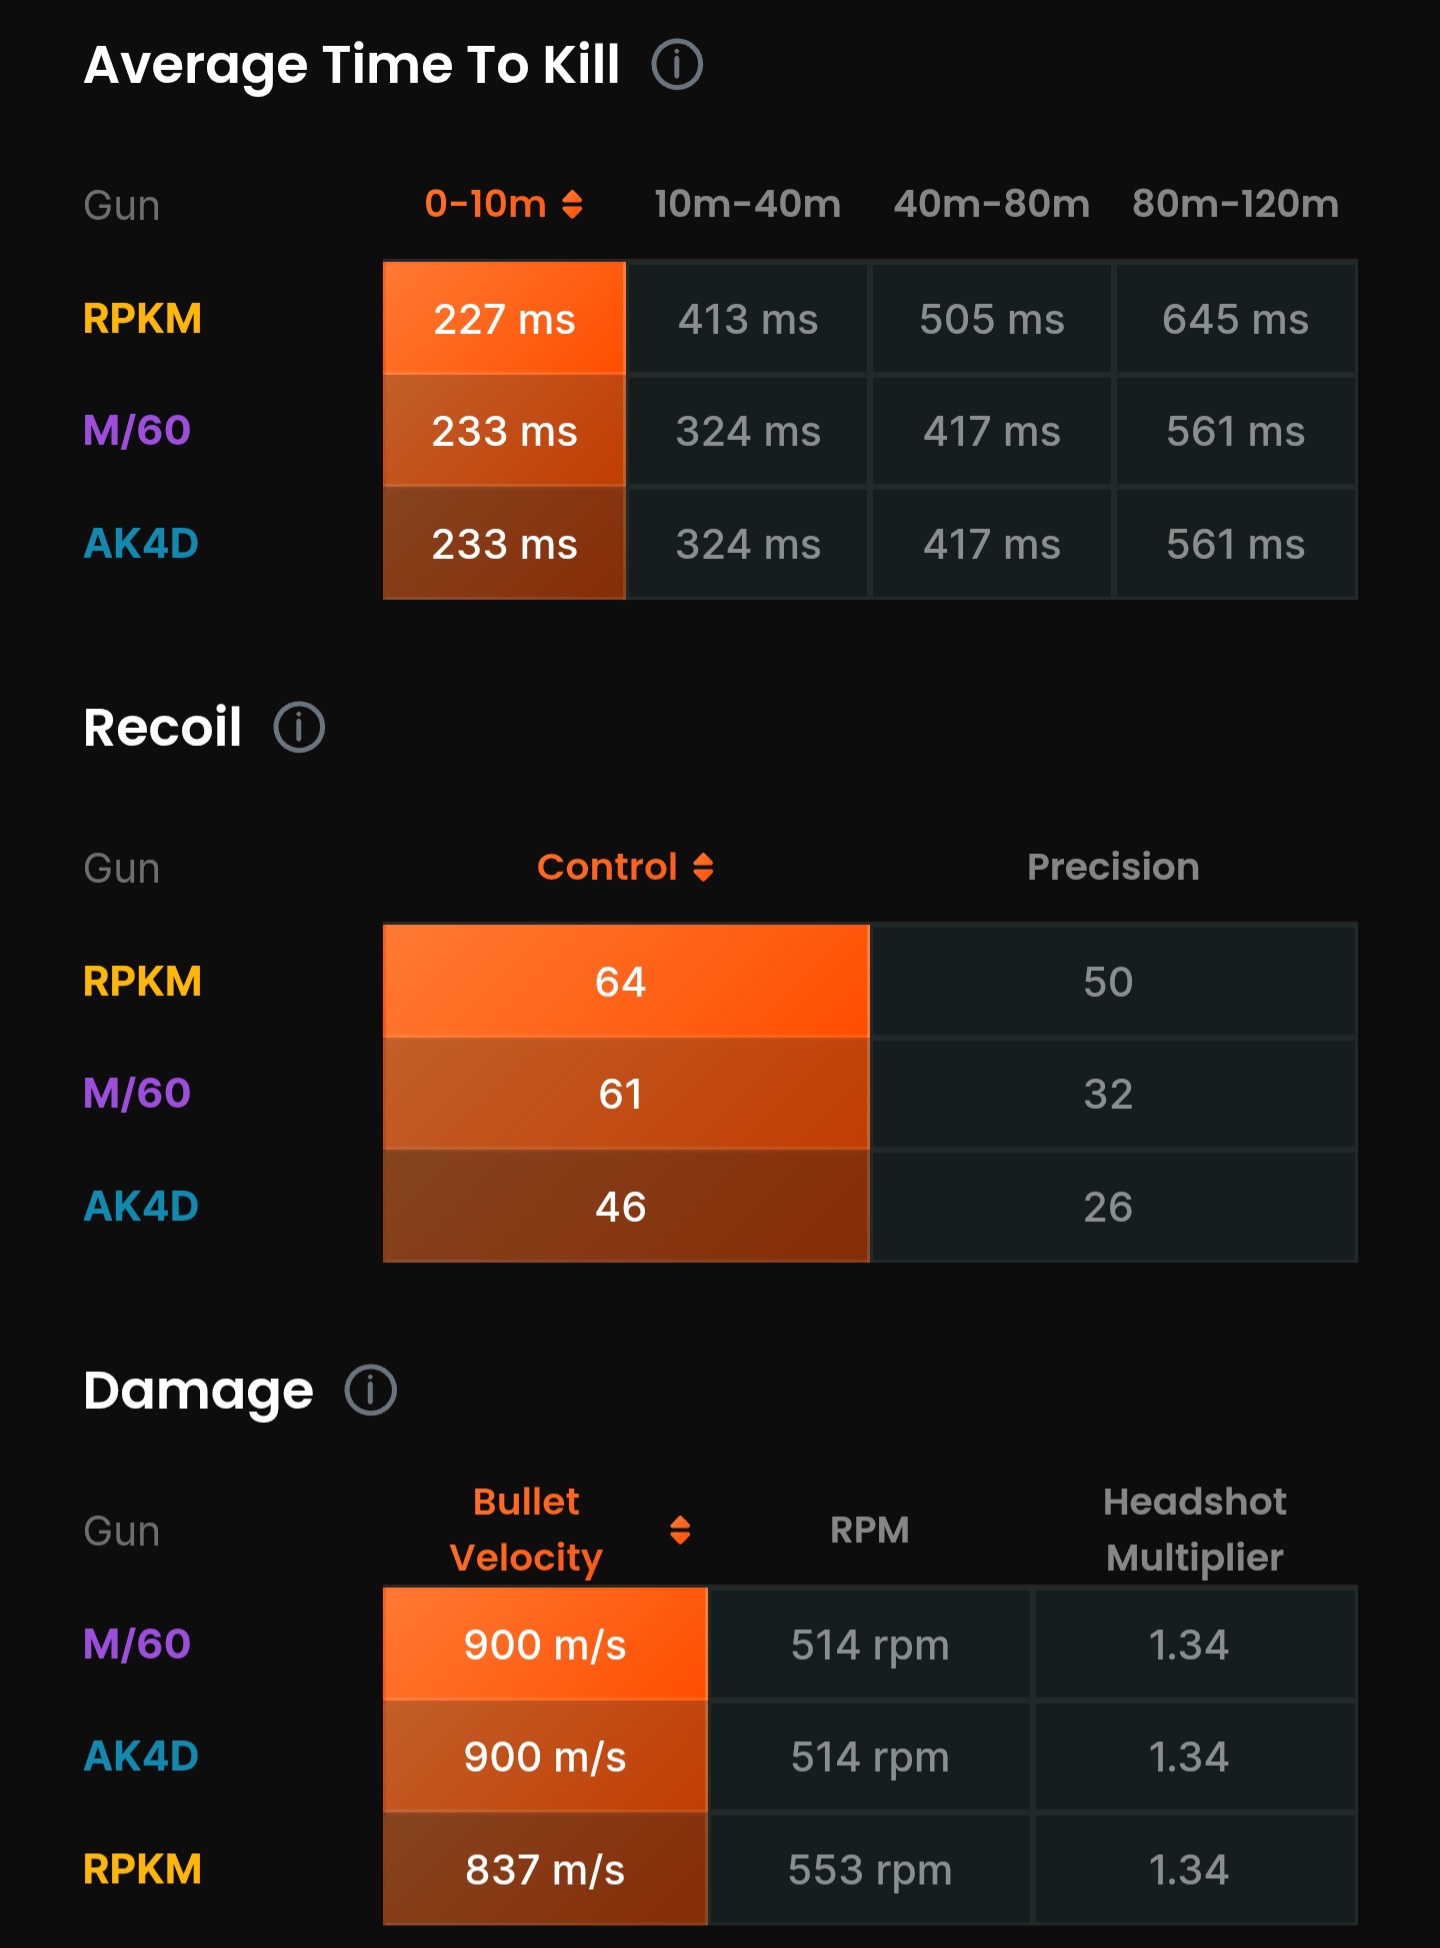Sort time to kill by 40m-80m
1440x1948 pixels.
tap(991, 205)
